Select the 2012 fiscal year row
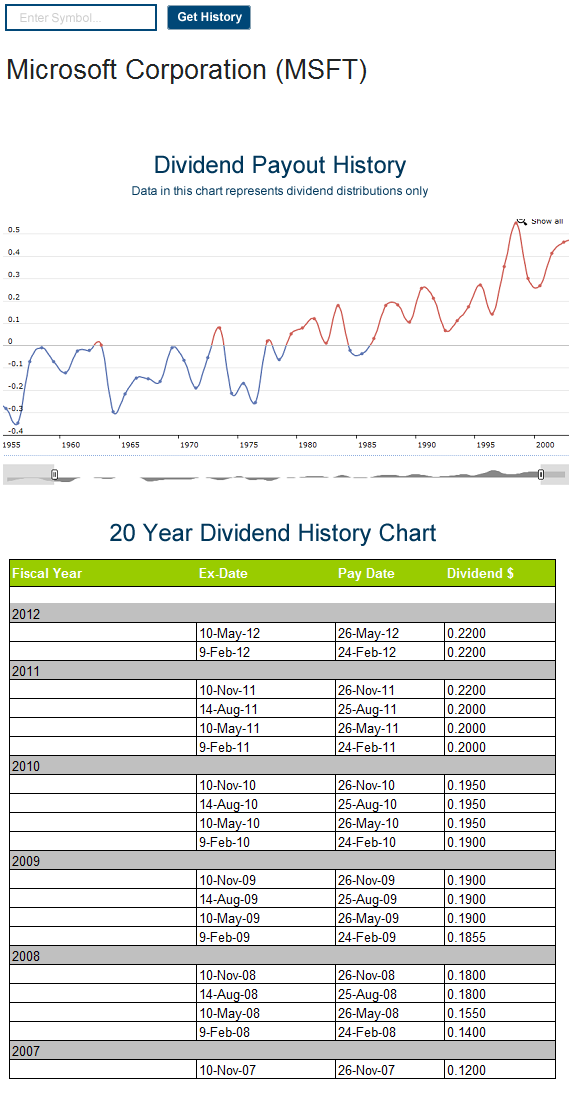This screenshot has width=575, height=1100. tap(283, 614)
